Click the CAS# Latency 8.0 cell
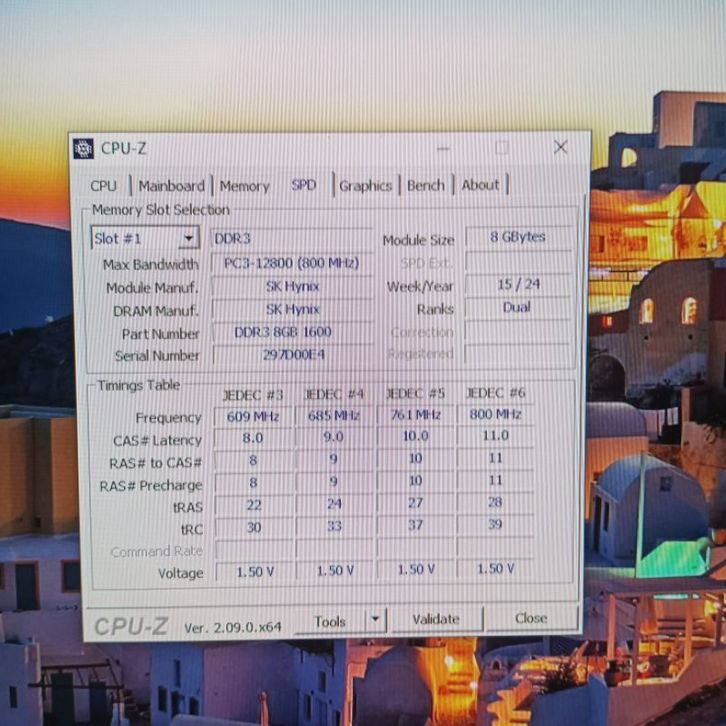 253,438
